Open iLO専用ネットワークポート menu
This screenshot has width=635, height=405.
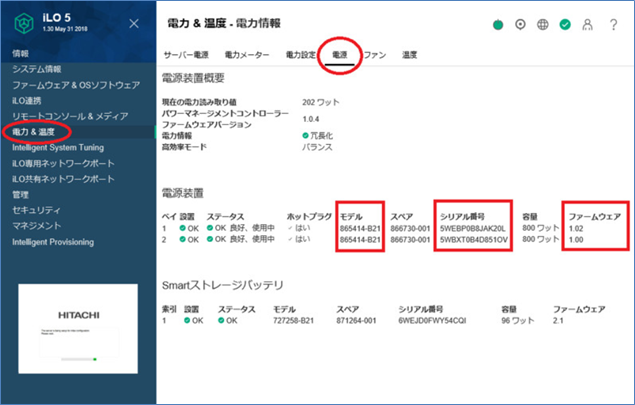coord(63,163)
